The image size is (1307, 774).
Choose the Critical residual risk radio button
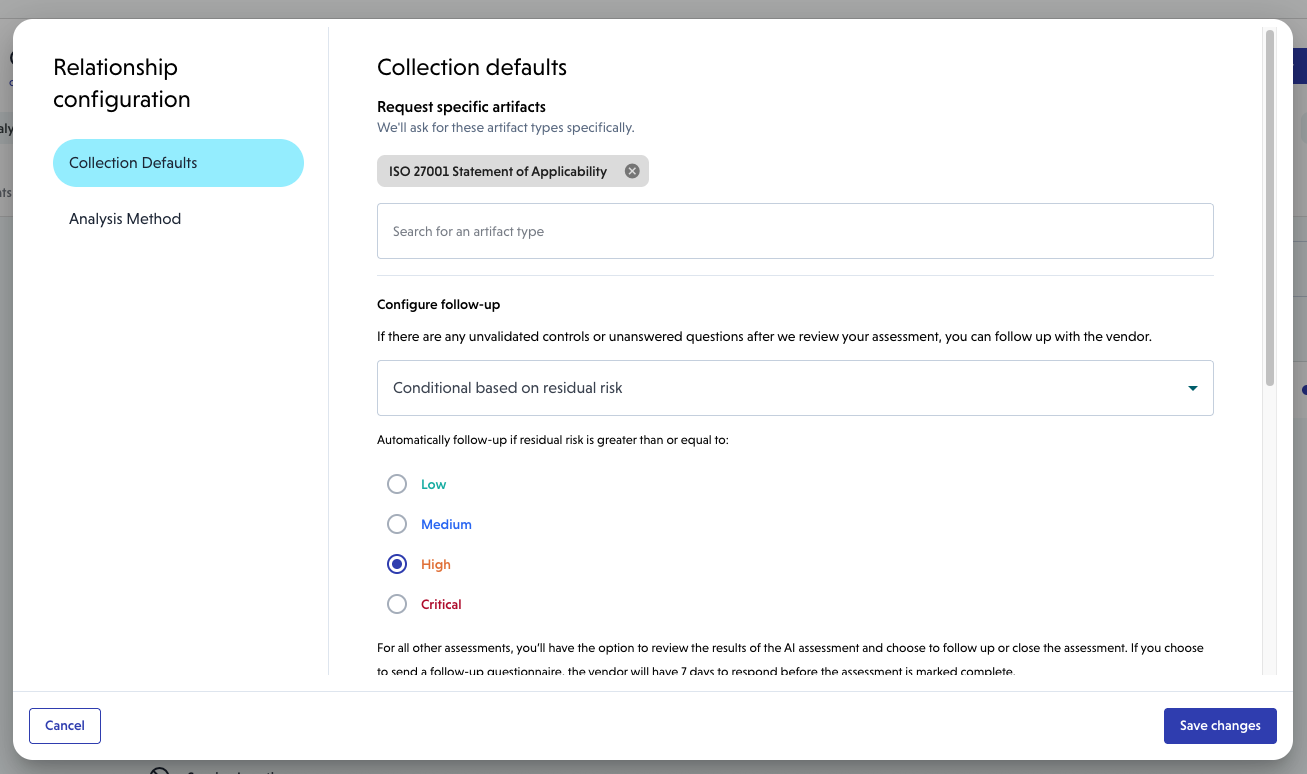pos(397,604)
